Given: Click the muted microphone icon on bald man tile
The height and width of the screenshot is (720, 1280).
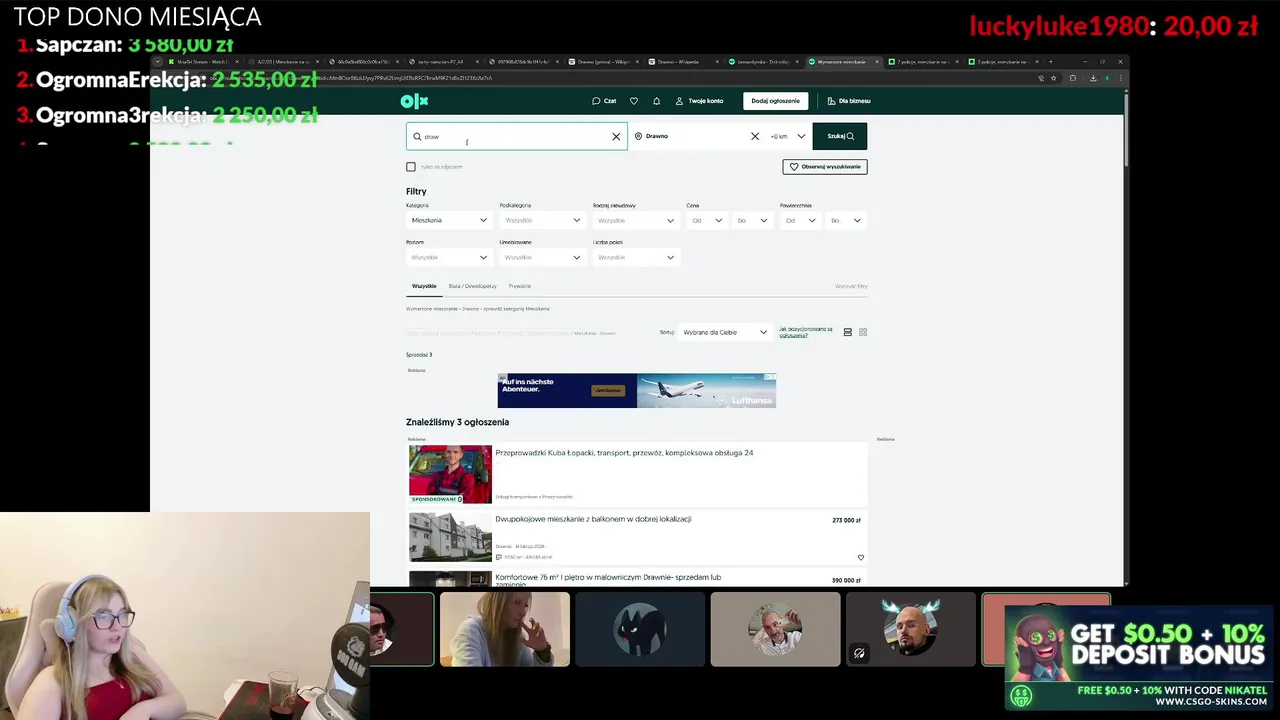Looking at the screenshot, I should [x=858, y=654].
